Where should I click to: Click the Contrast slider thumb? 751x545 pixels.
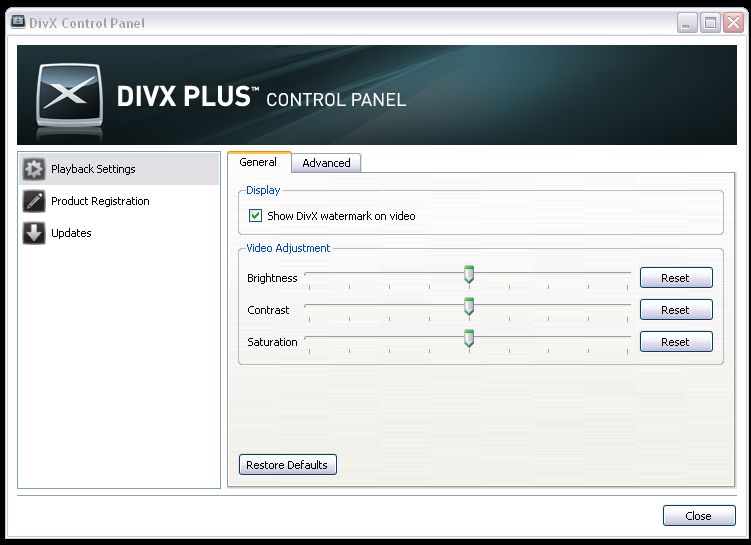click(469, 307)
